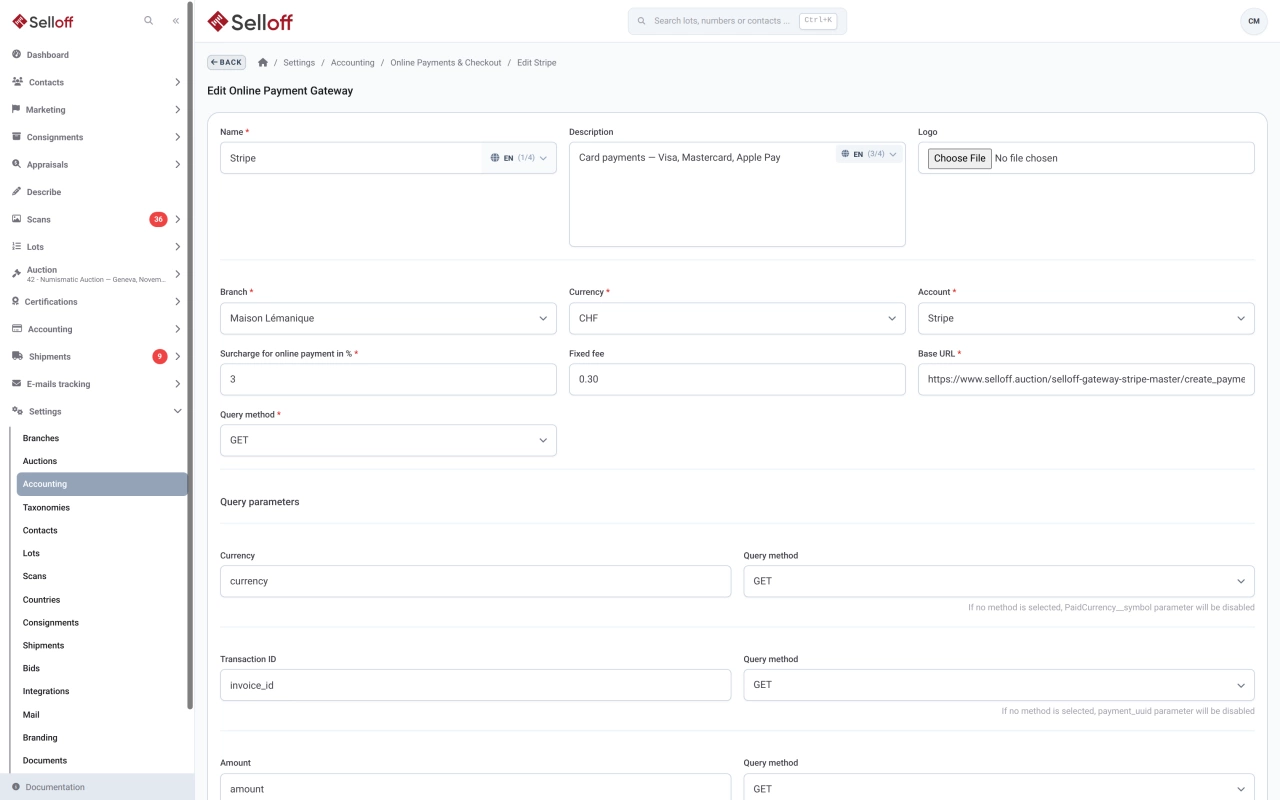Click the Appraisals magnifier icon
This screenshot has height=800, width=1280.
[x=16, y=164]
